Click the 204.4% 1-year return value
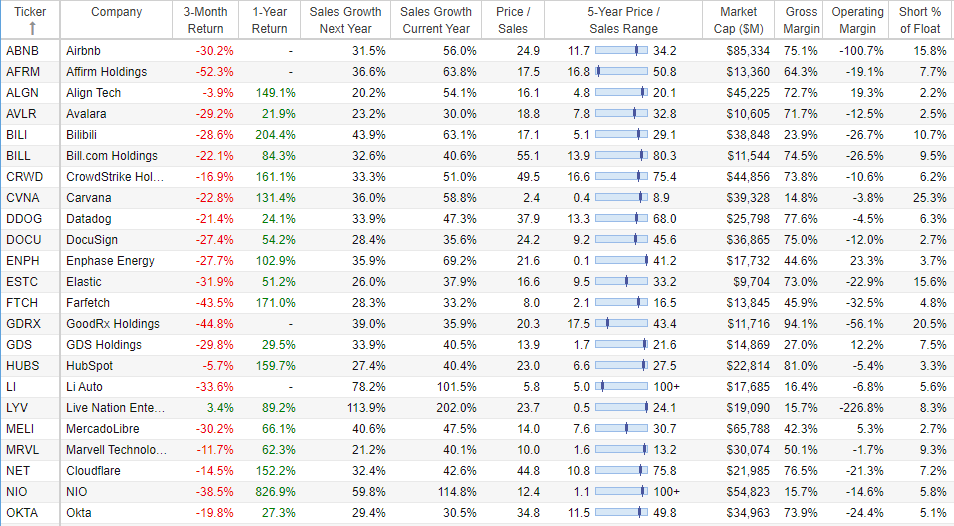The width and height of the screenshot is (954, 526). point(276,135)
